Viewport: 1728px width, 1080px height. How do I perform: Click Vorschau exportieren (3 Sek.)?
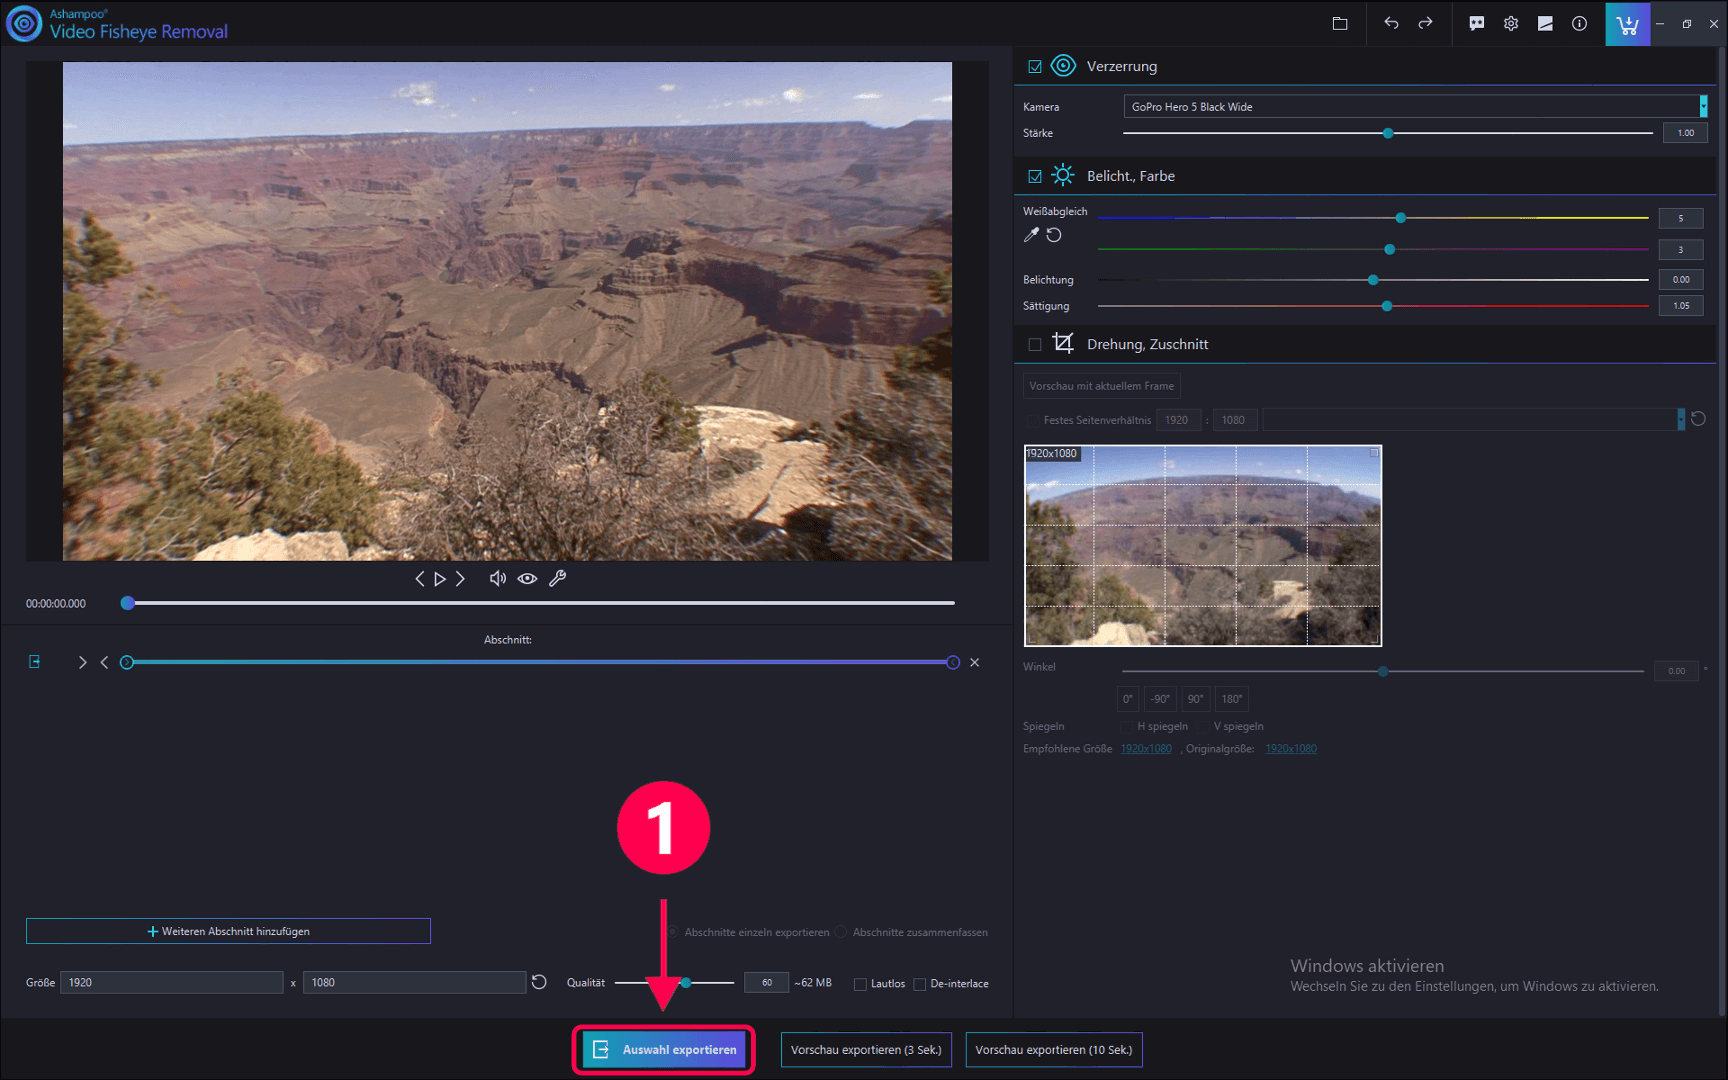(866, 1050)
